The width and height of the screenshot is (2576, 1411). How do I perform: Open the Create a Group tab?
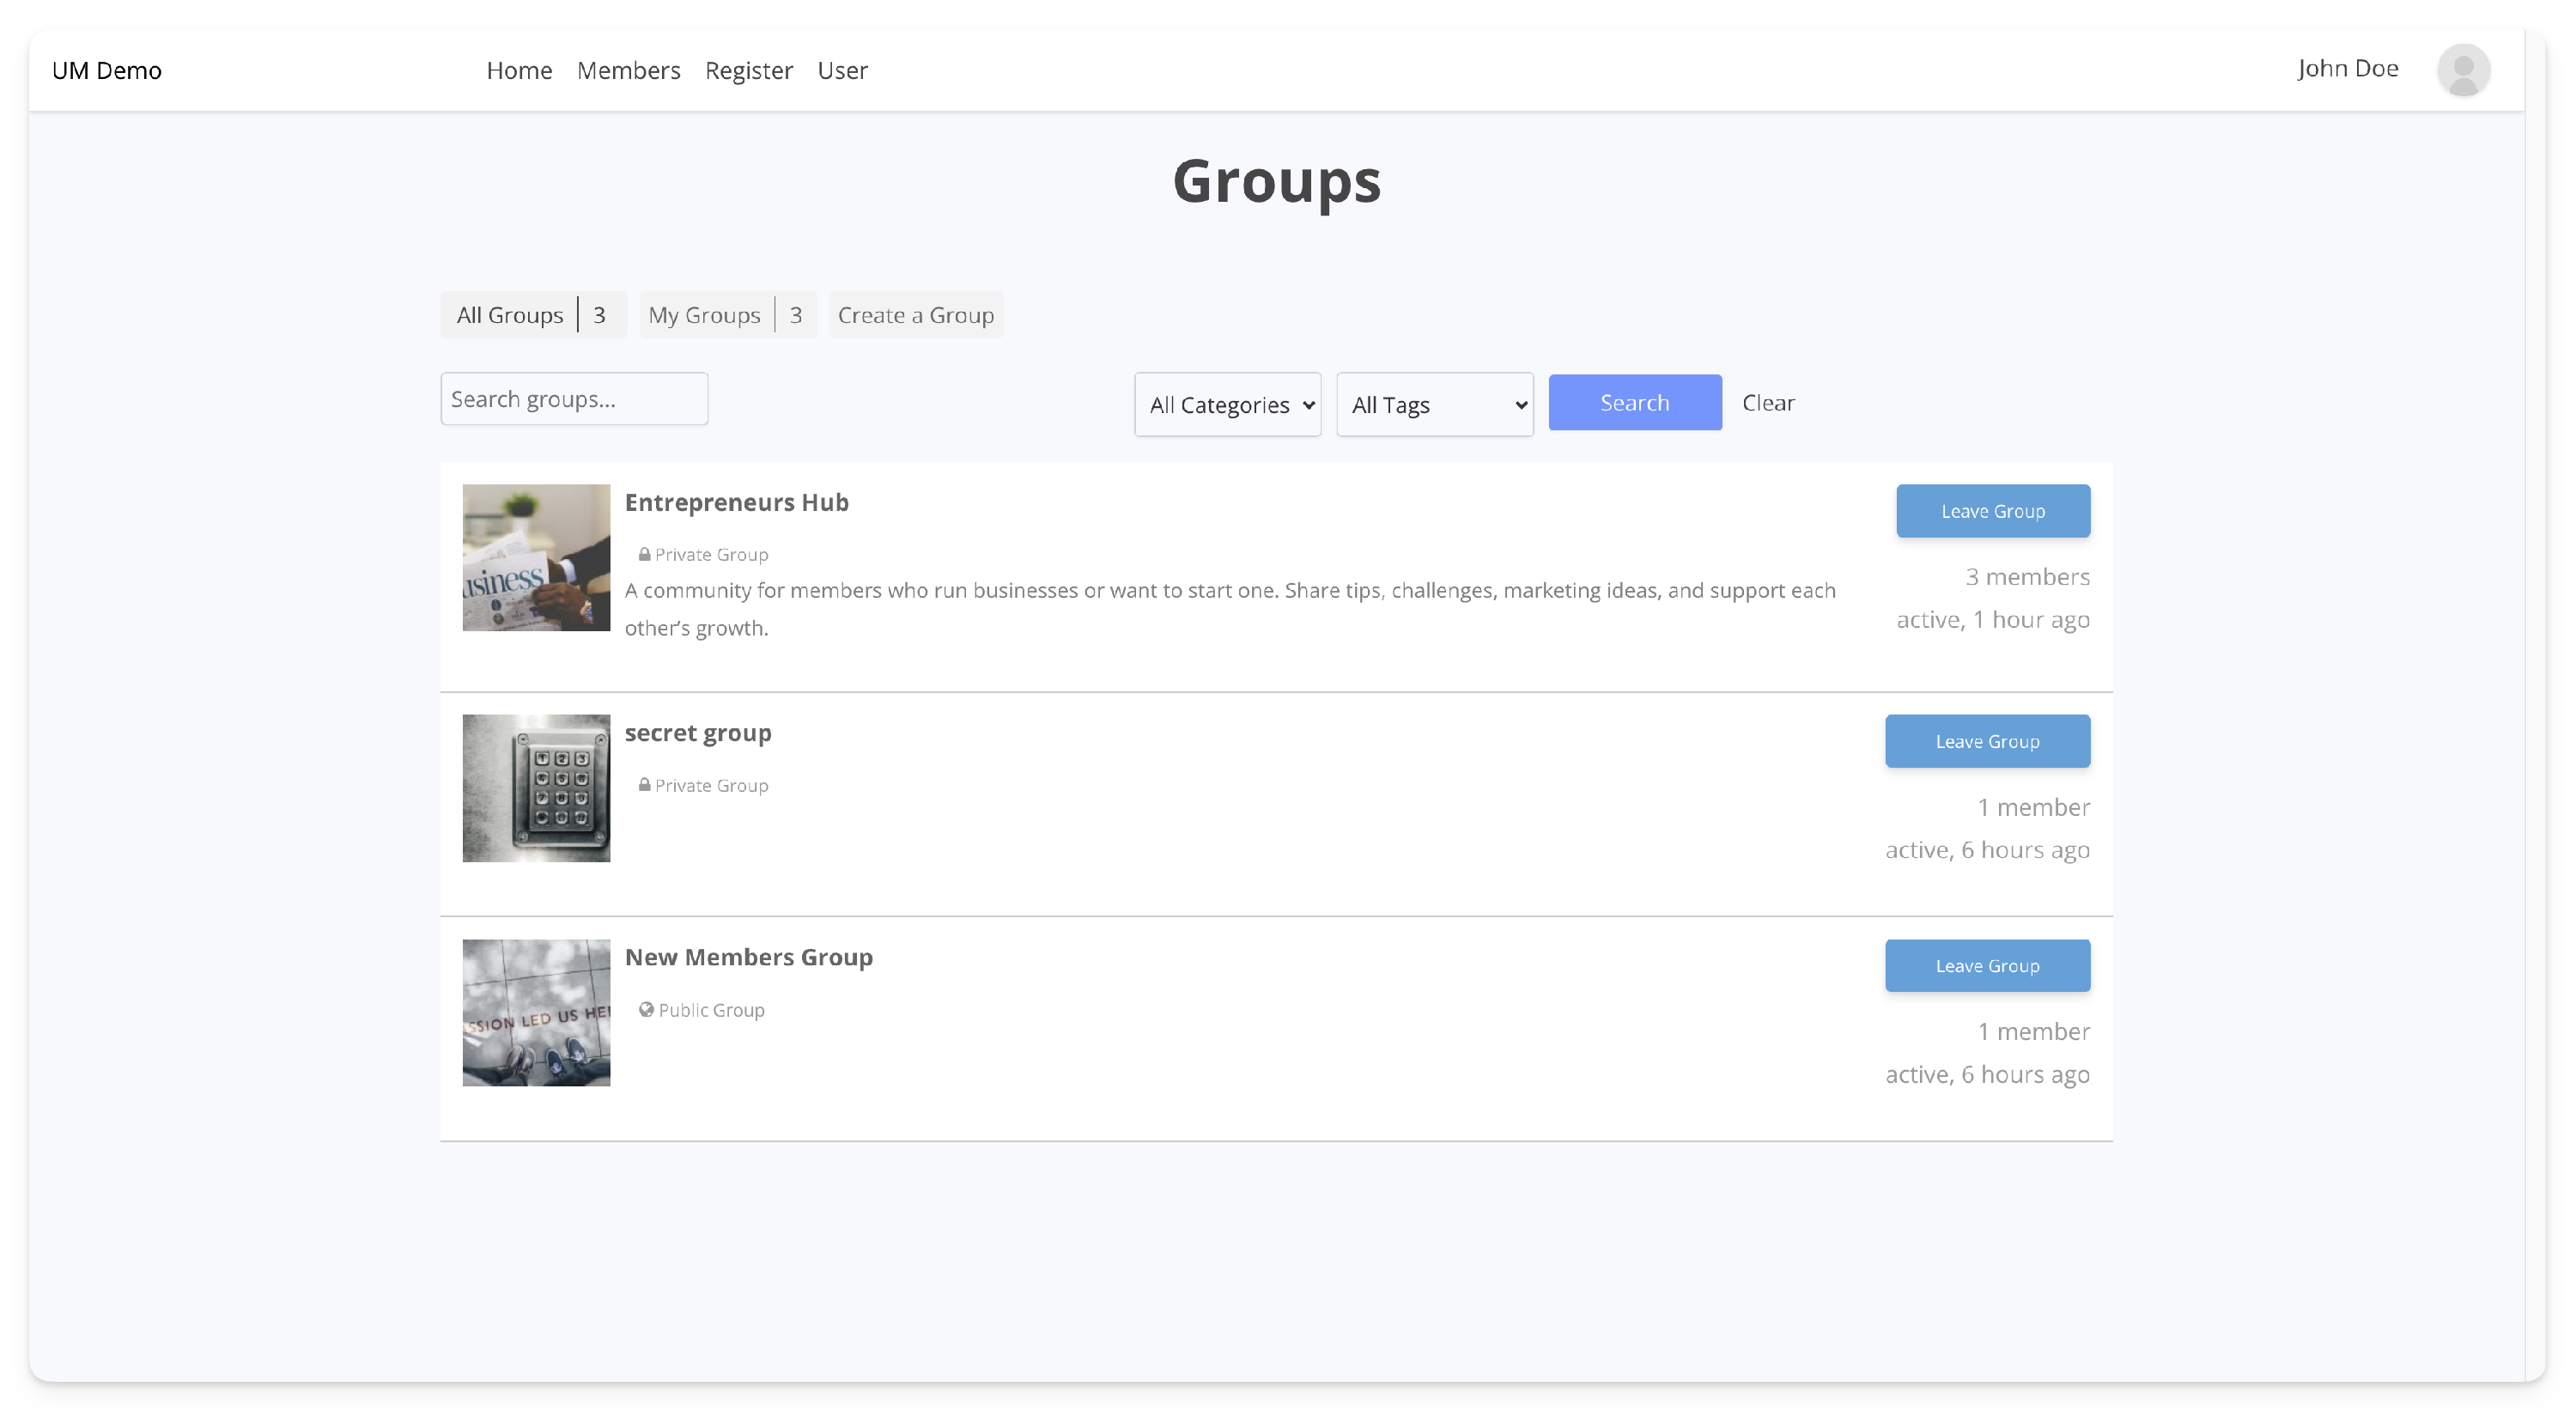[x=915, y=315]
